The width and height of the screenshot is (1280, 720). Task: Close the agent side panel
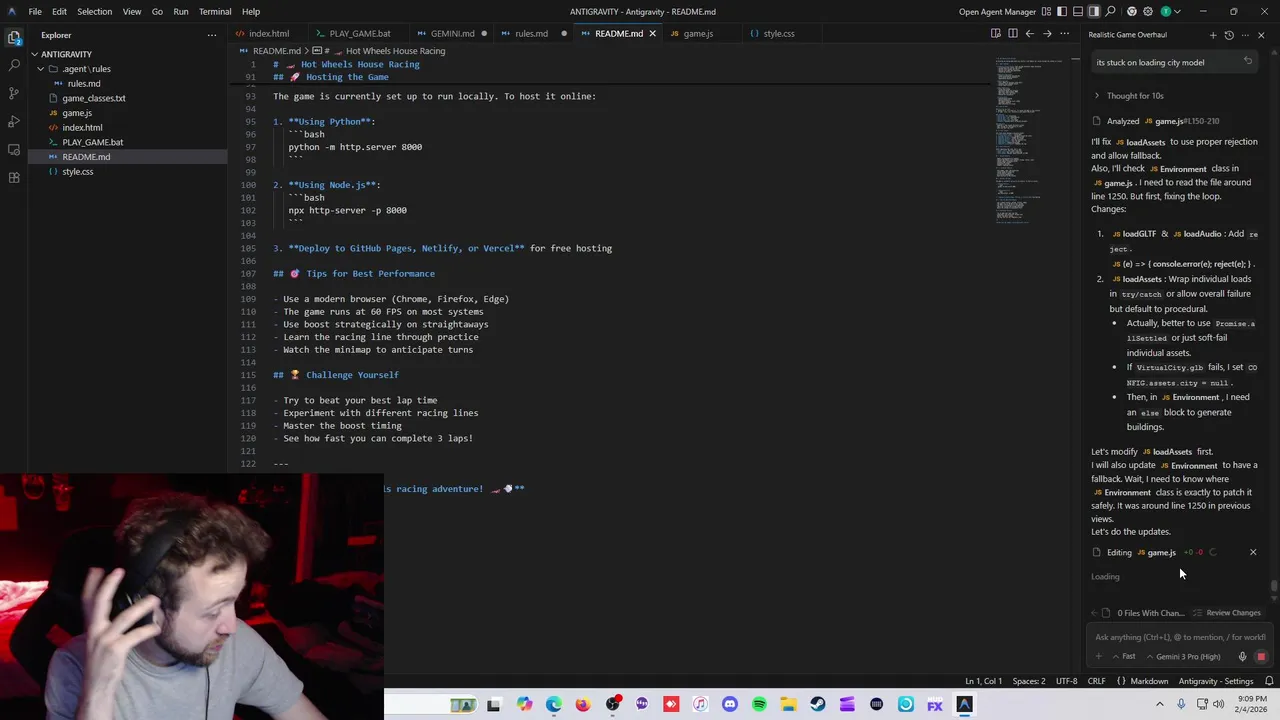pos(1261,35)
